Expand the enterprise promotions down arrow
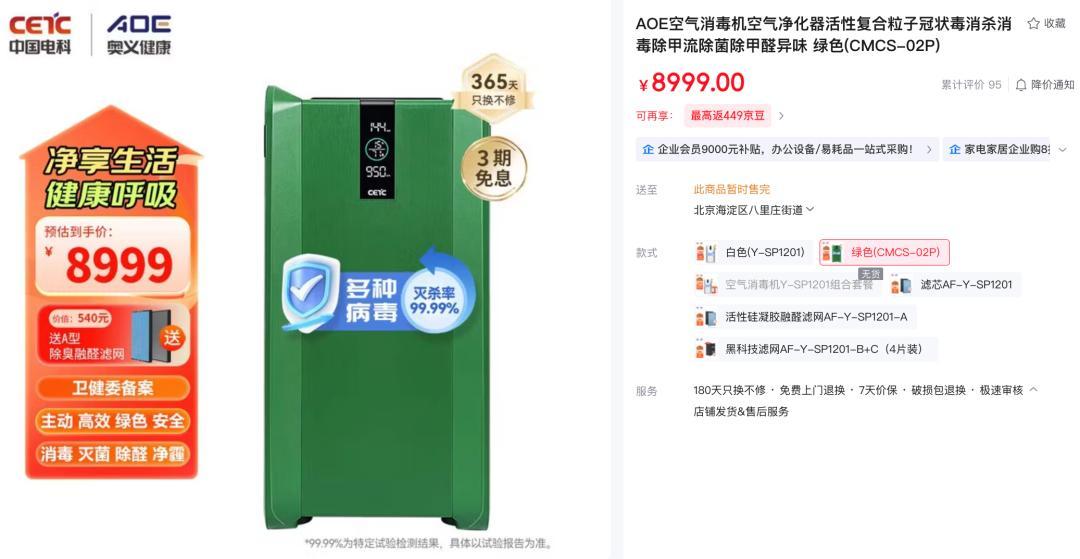The image size is (1080, 559). coord(1063,149)
